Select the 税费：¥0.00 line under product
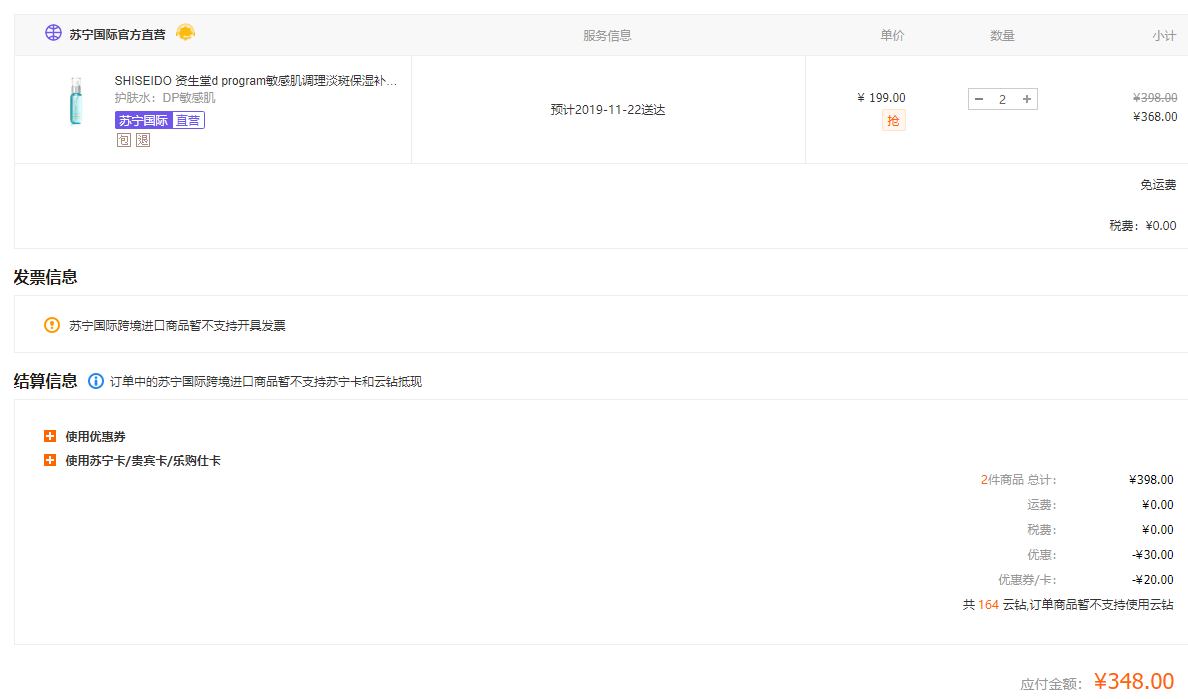Image resolution: width=1188 pixels, height=699 pixels. click(1143, 226)
